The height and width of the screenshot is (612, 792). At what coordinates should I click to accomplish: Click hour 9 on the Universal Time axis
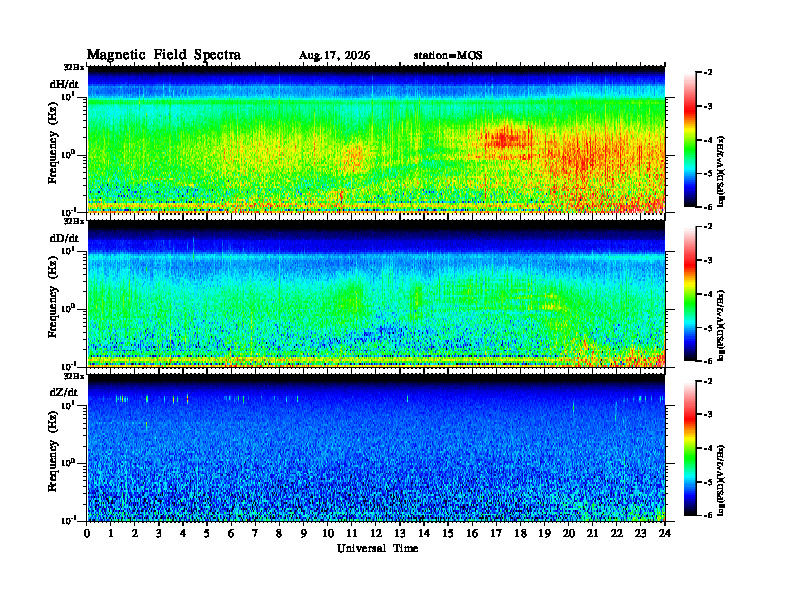click(x=304, y=533)
